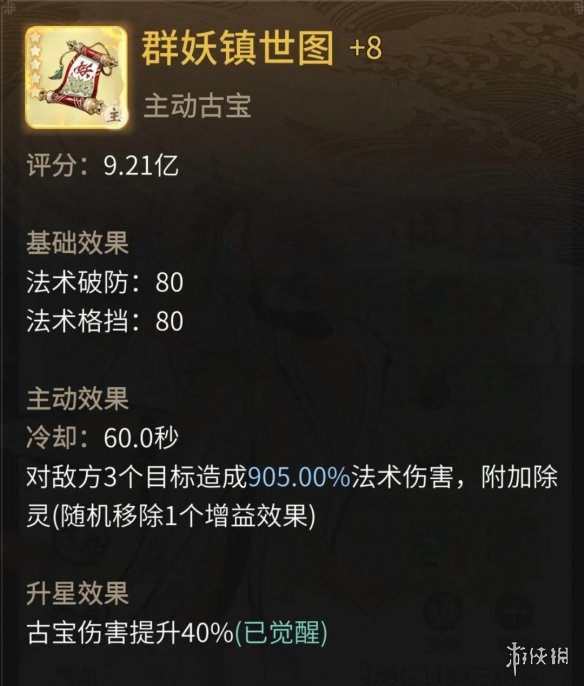
Task: Click the 冷却 60.0秒 cooldown text
Action: pyautogui.click(x=102, y=438)
